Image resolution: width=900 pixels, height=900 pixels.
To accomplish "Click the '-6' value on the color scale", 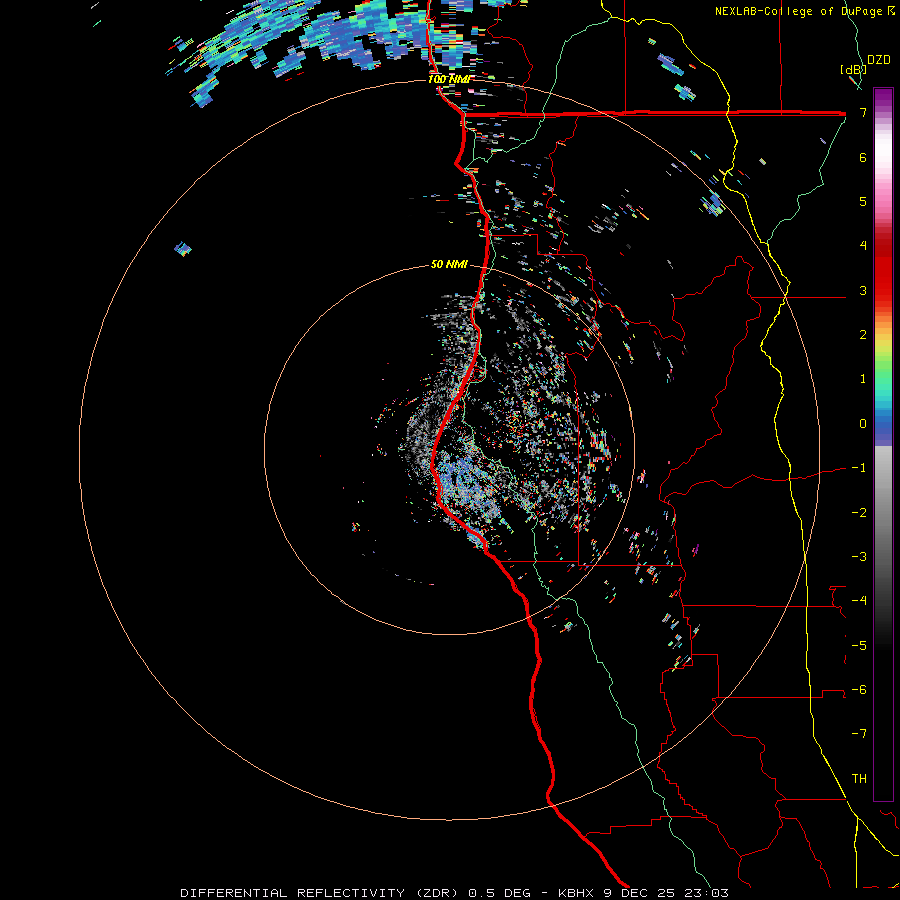I will point(859,689).
